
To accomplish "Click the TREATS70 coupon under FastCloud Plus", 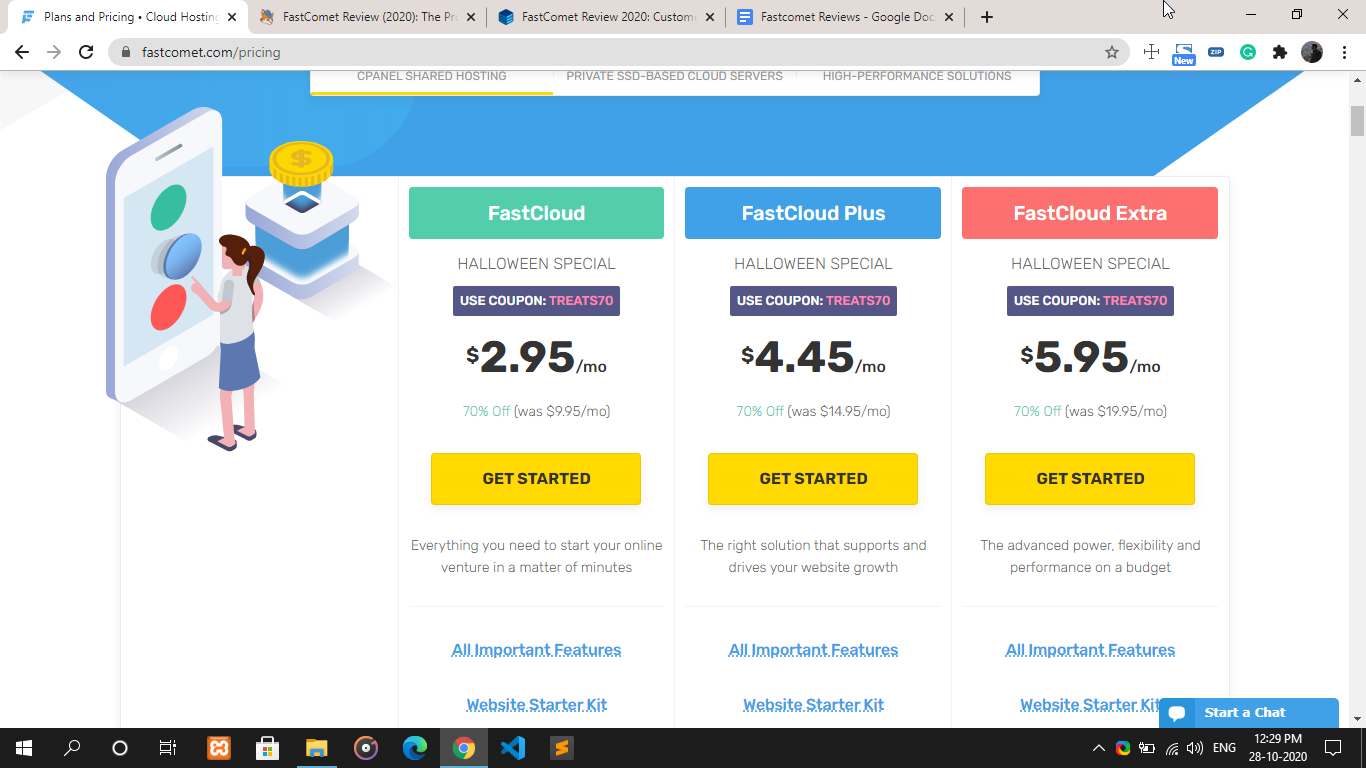I will pos(813,301).
